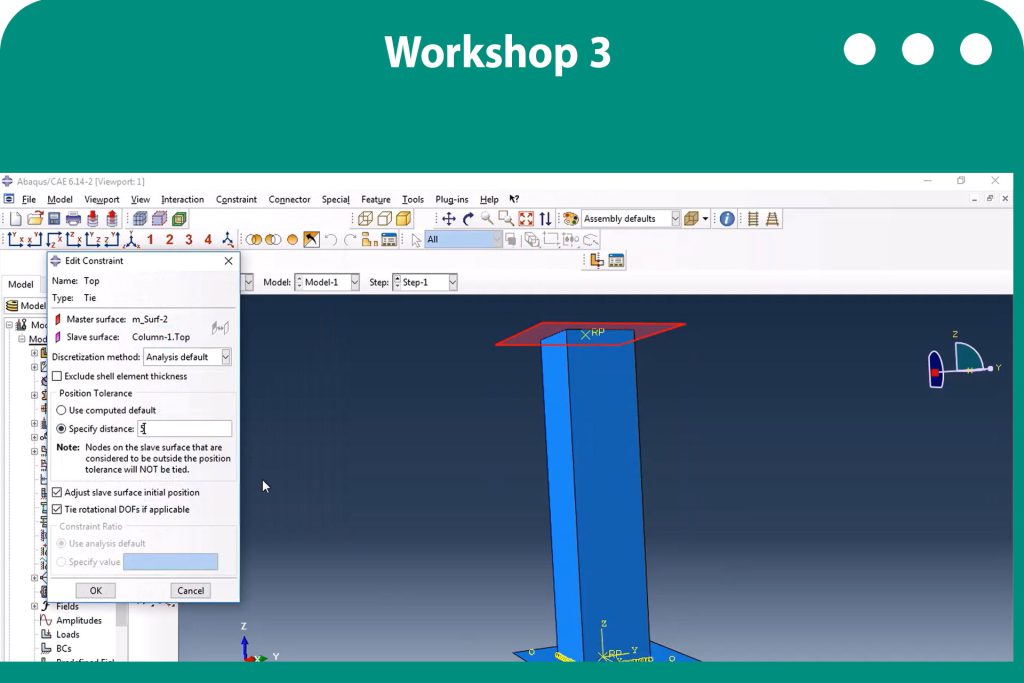Expand the Fields tree node

pos(35,606)
